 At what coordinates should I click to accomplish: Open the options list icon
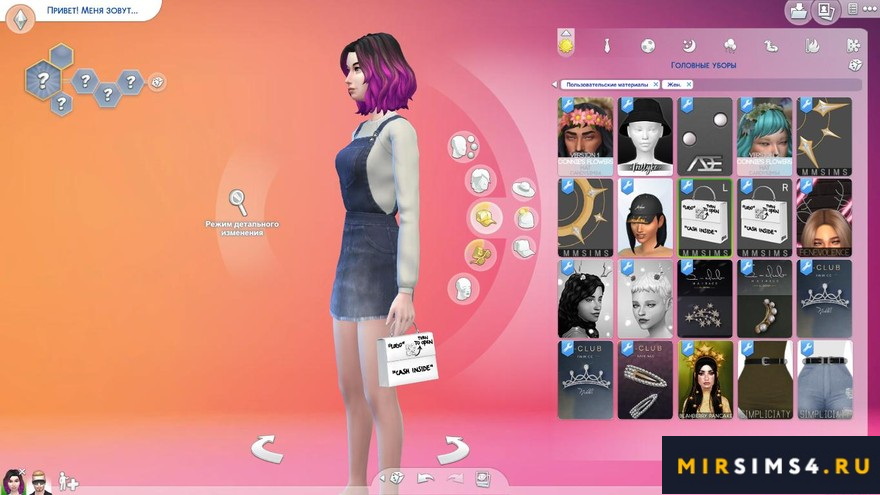click(852, 10)
